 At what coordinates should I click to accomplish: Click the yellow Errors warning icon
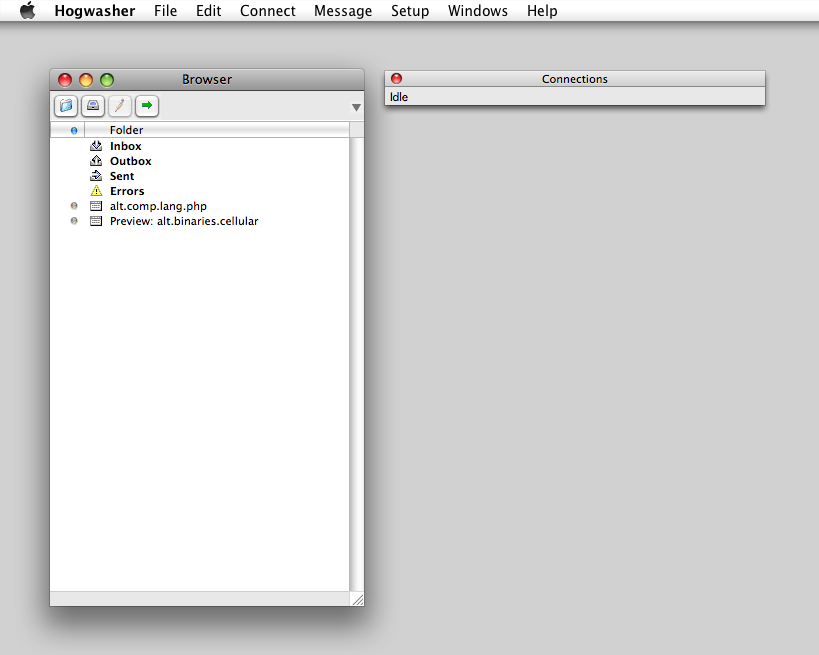96,191
